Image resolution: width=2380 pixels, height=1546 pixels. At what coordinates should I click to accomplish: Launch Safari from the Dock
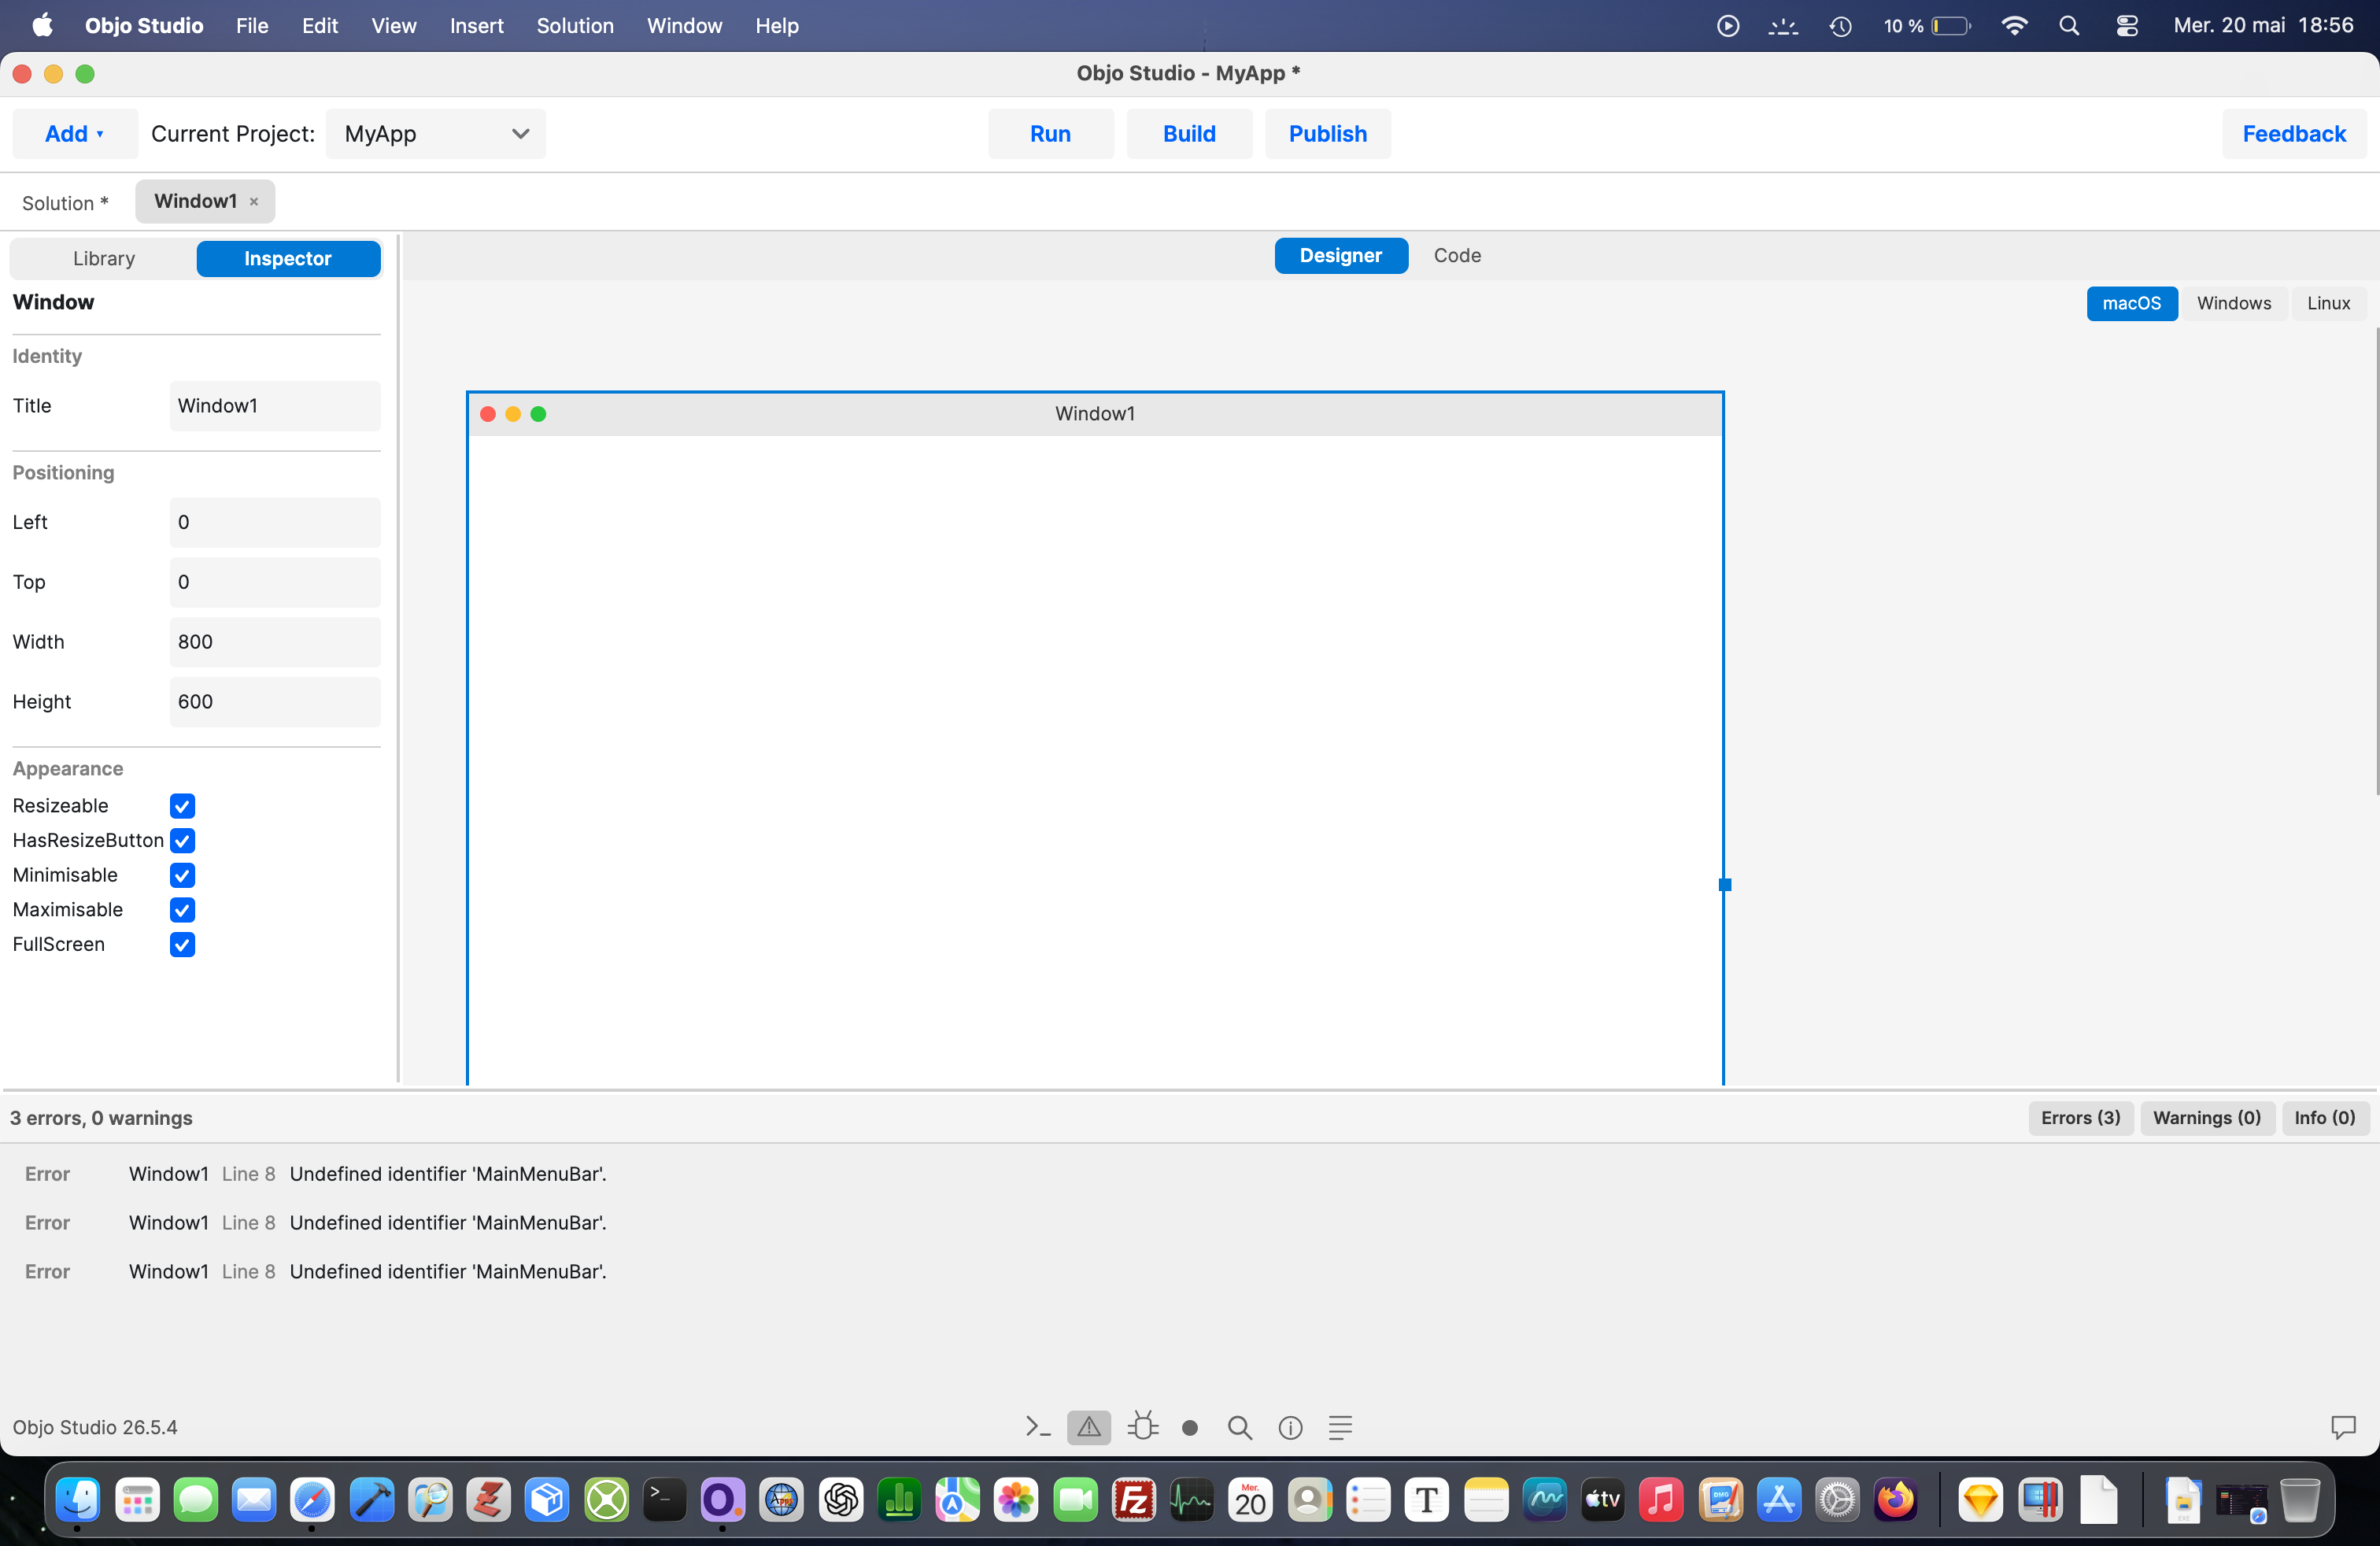[312, 1500]
